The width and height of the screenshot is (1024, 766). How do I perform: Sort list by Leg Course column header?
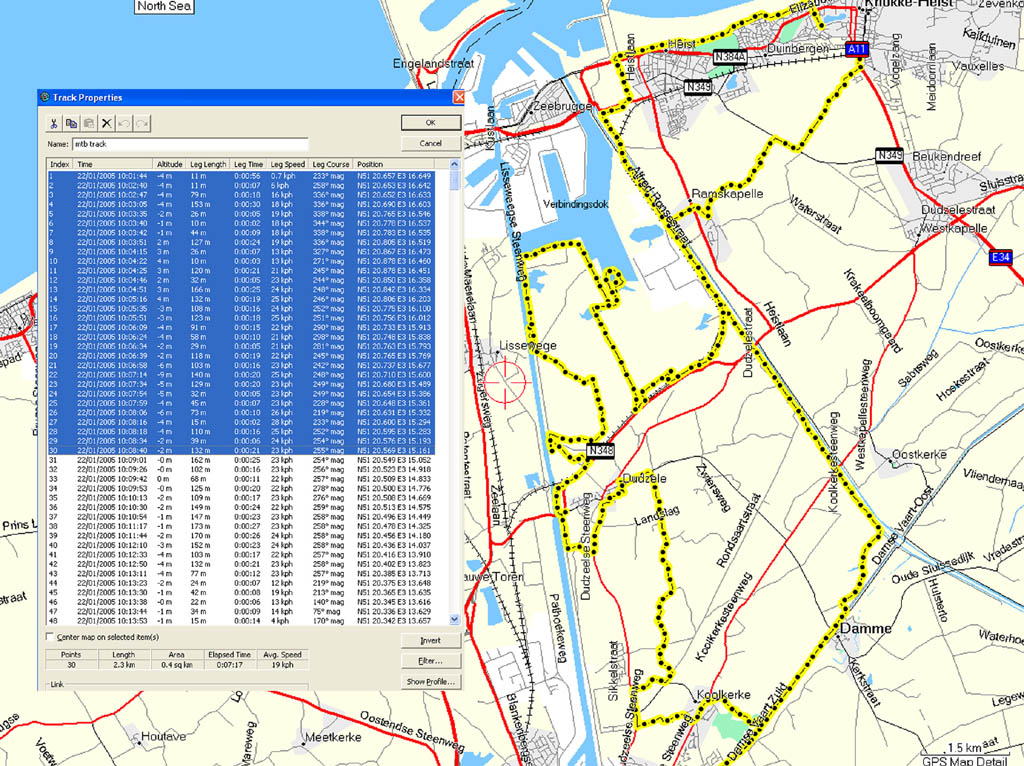point(331,165)
